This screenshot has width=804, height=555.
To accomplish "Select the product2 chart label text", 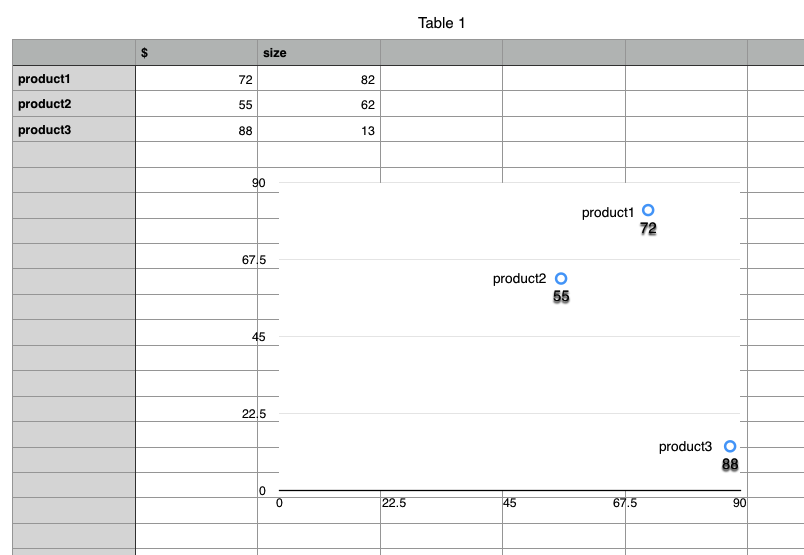I will pos(519,279).
